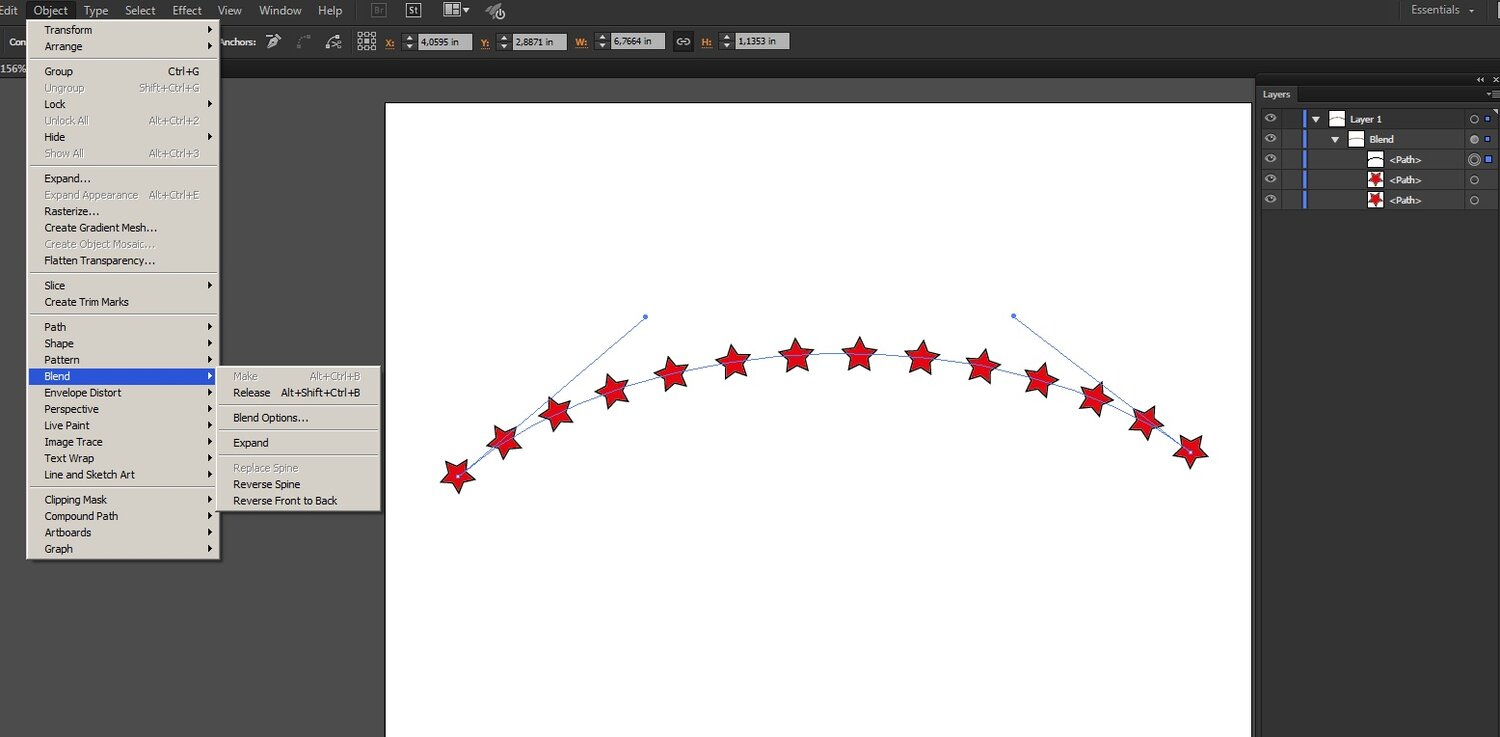Choose Release in the Blend submenu
The height and width of the screenshot is (737, 1500).
tap(298, 393)
